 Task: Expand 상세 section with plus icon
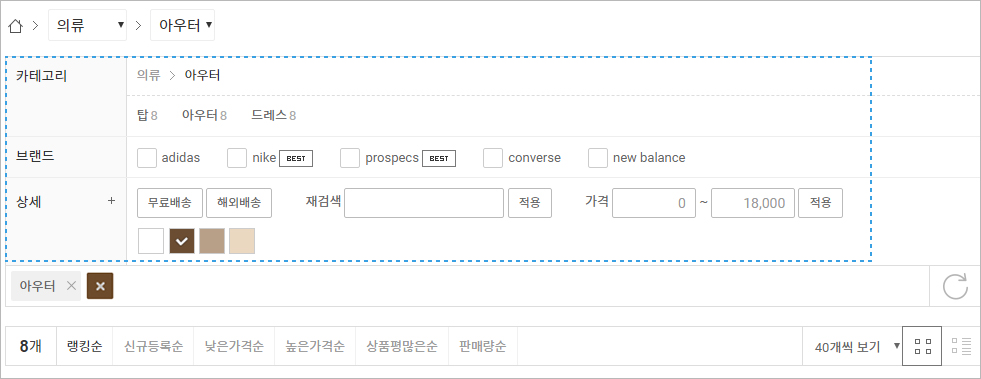point(111,201)
